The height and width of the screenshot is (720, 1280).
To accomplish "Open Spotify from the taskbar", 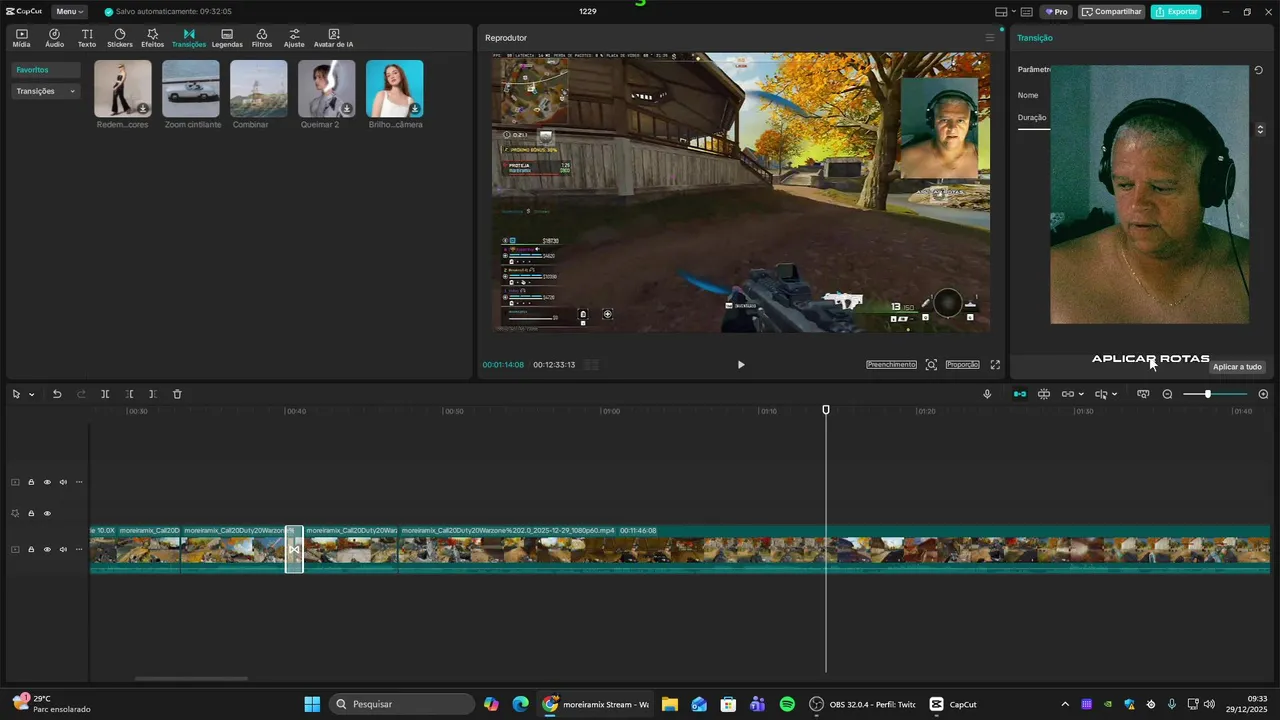I will pos(787,704).
